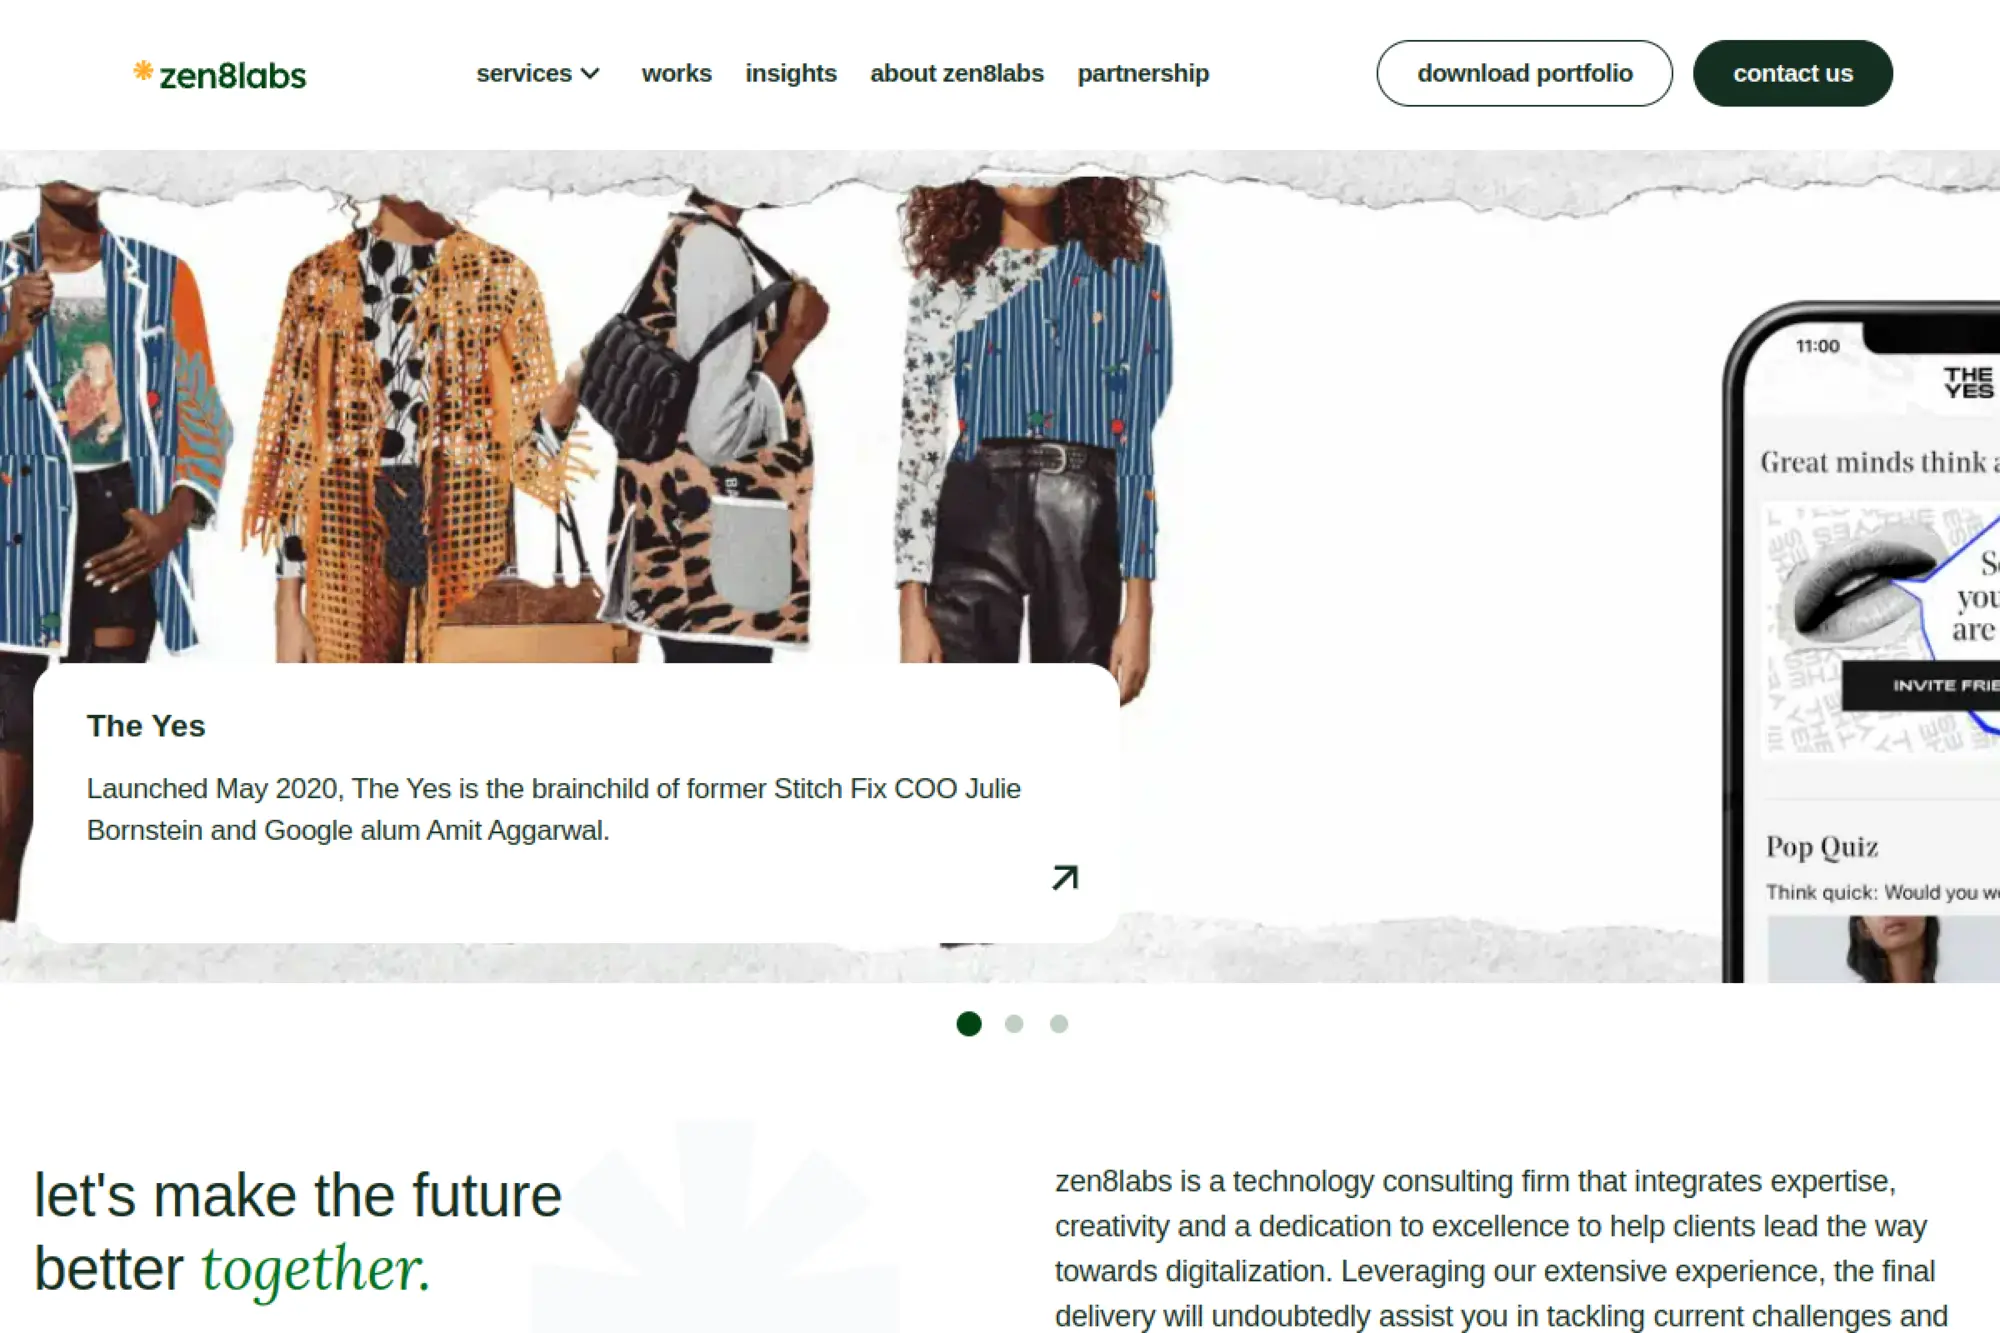
Task: Click the contact us button
Action: click(1792, 73)
